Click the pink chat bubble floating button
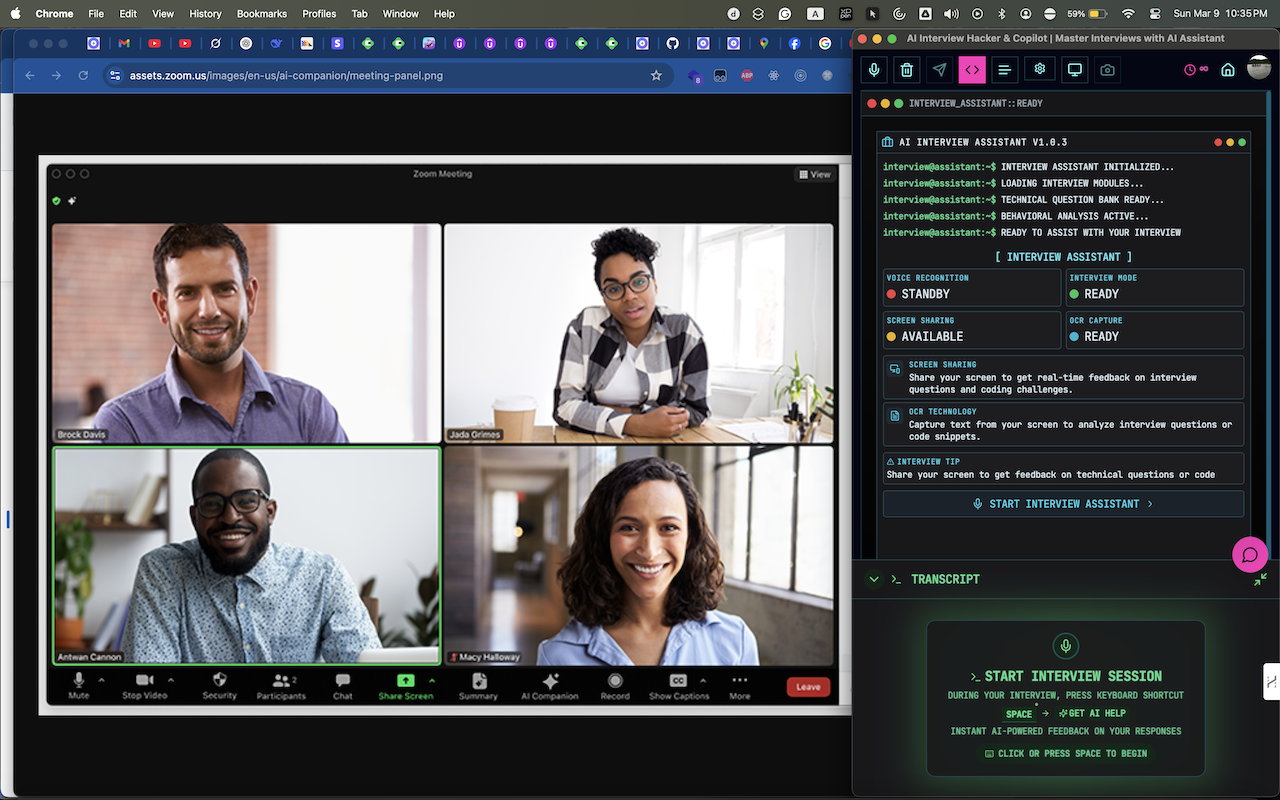 point(1250,554)
